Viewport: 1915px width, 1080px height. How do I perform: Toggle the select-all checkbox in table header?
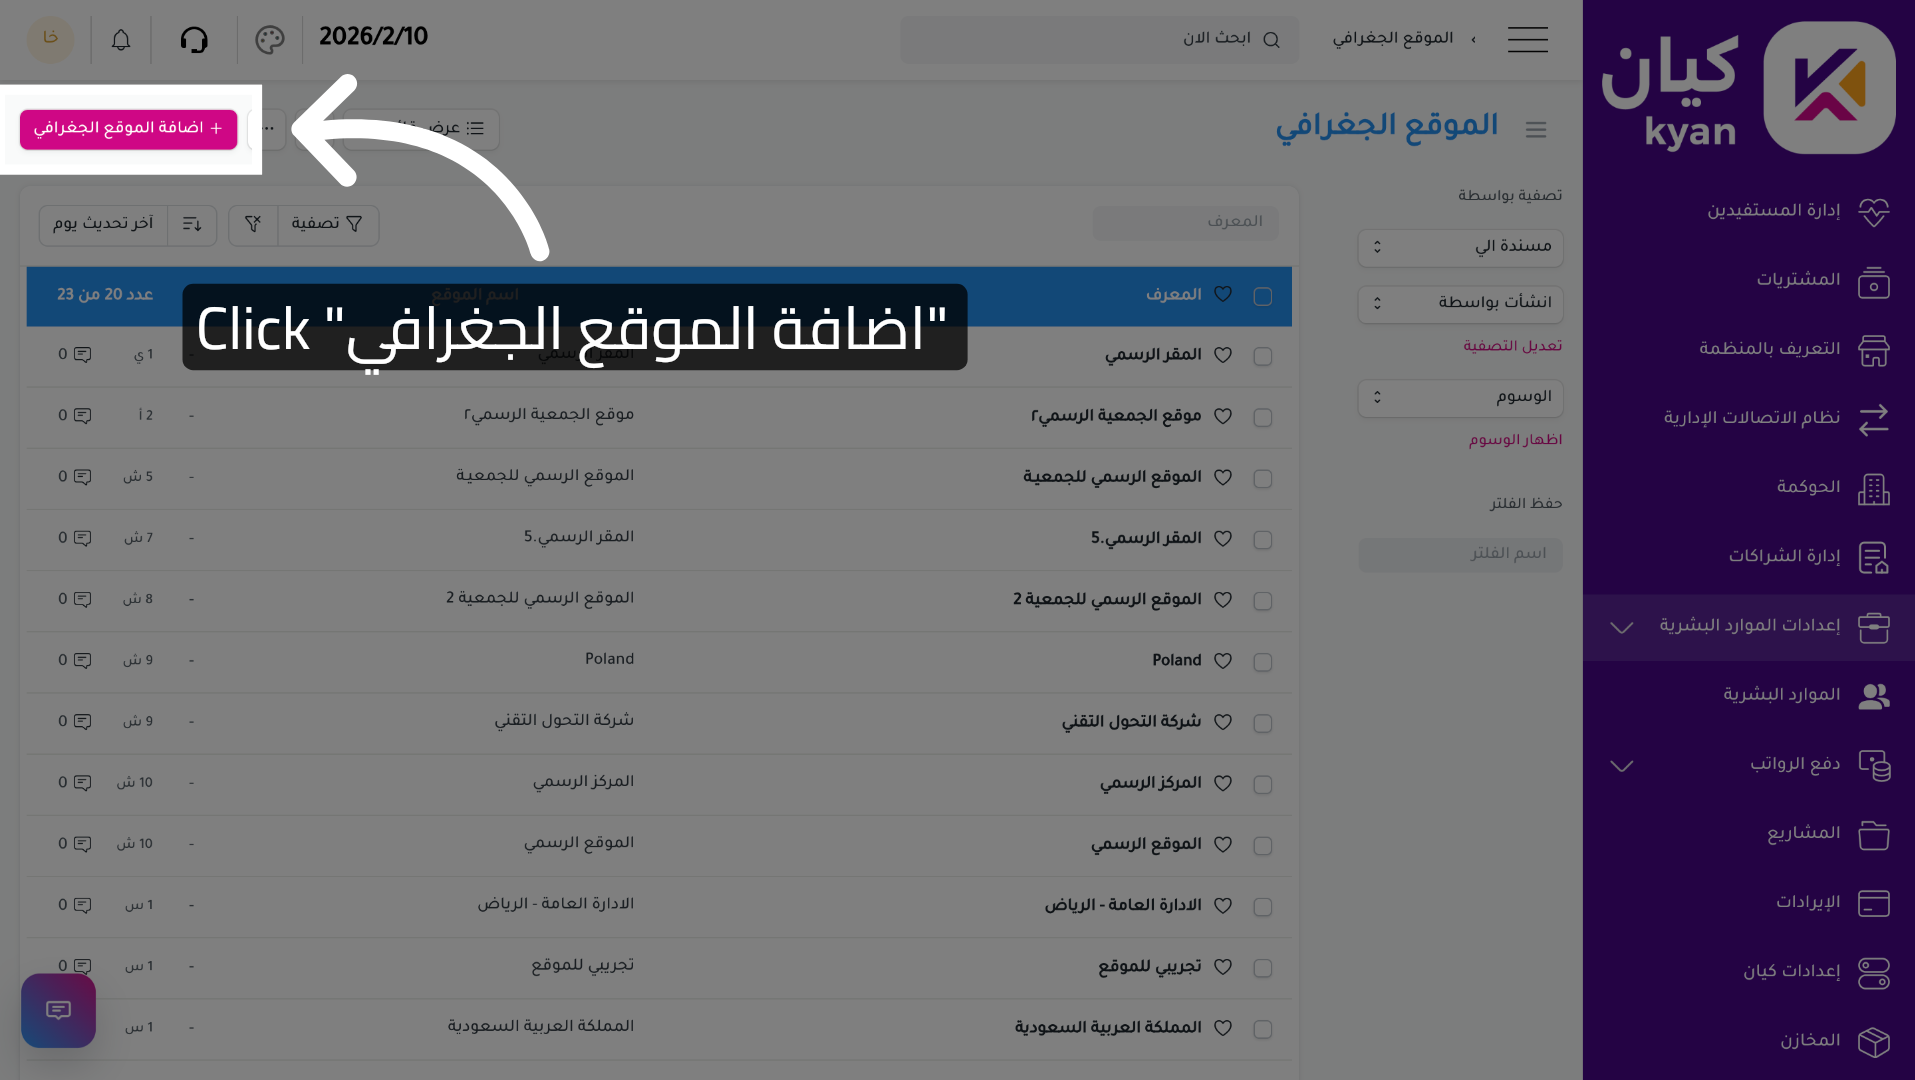click(1262, 296)
